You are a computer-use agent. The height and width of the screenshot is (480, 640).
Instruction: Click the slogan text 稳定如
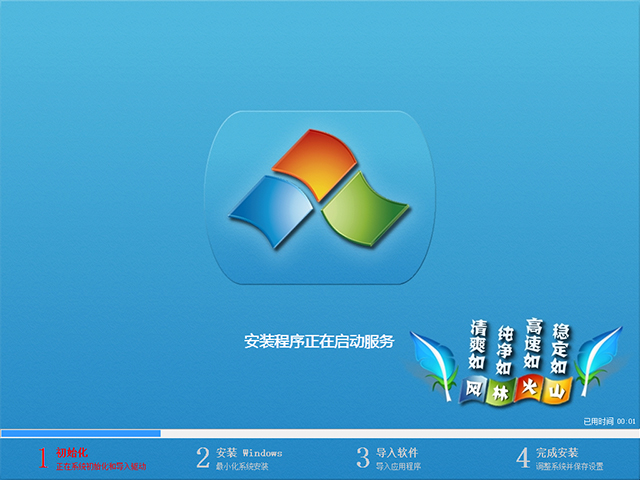tap(560, 349)
